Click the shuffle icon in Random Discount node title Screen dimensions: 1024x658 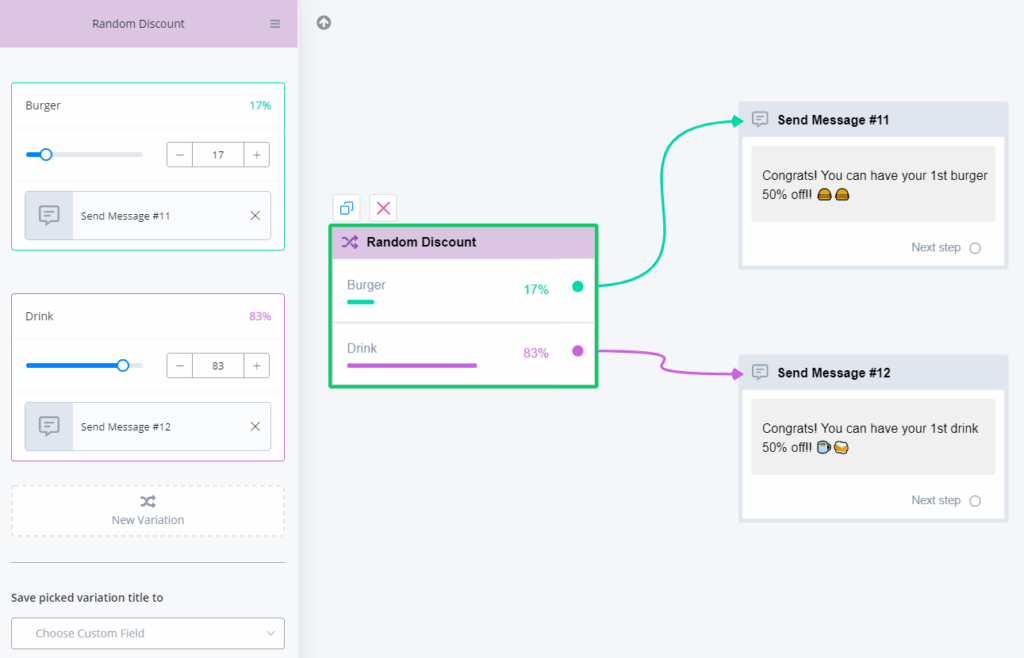point(350,242)
